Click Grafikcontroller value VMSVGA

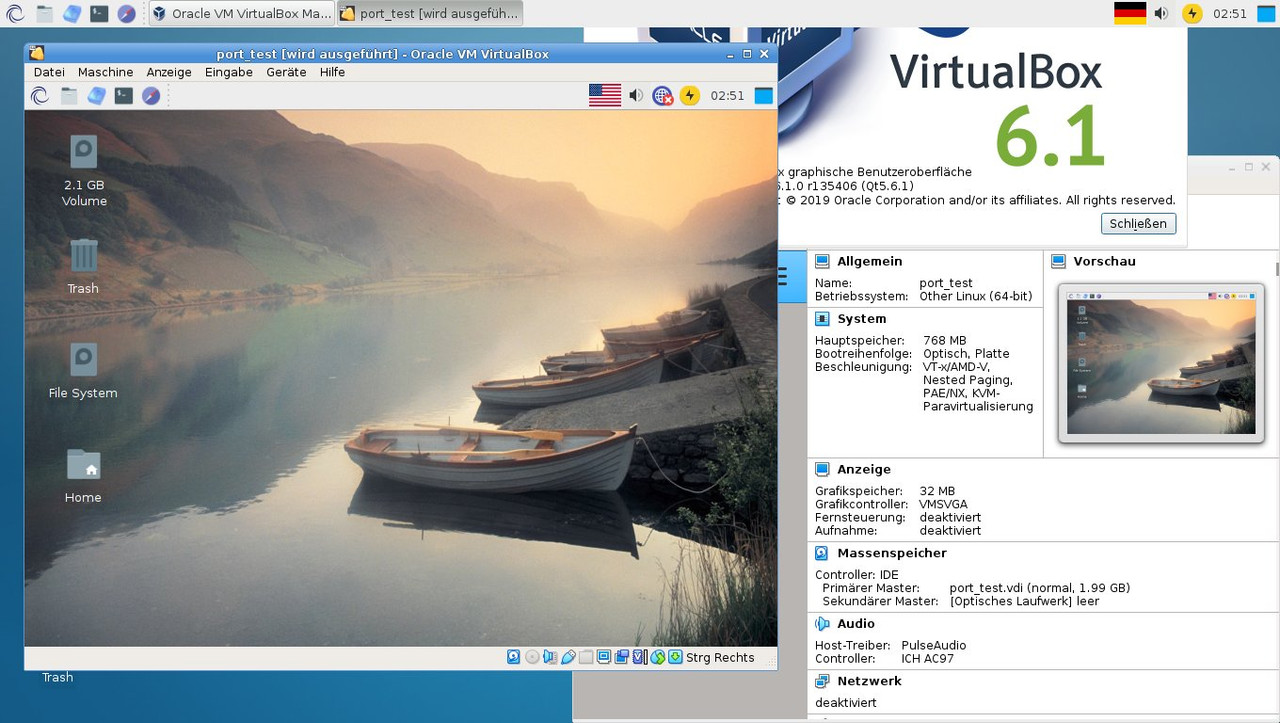click(x=943, y=505)
